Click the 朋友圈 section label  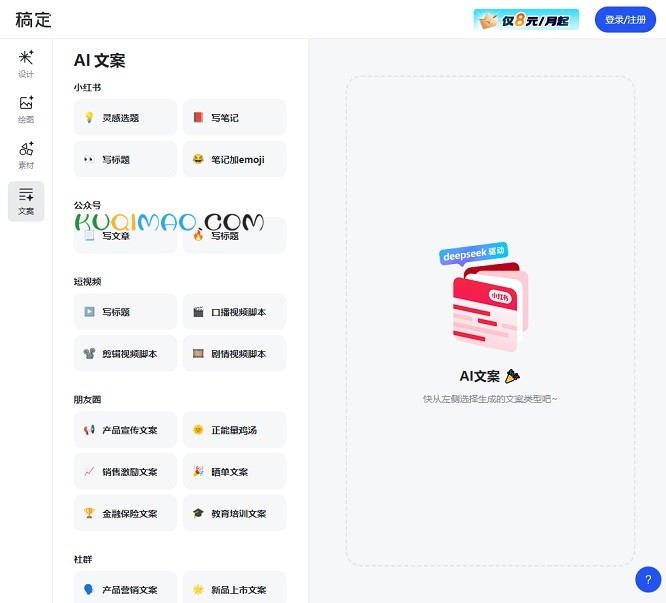[x=87, y=400]
